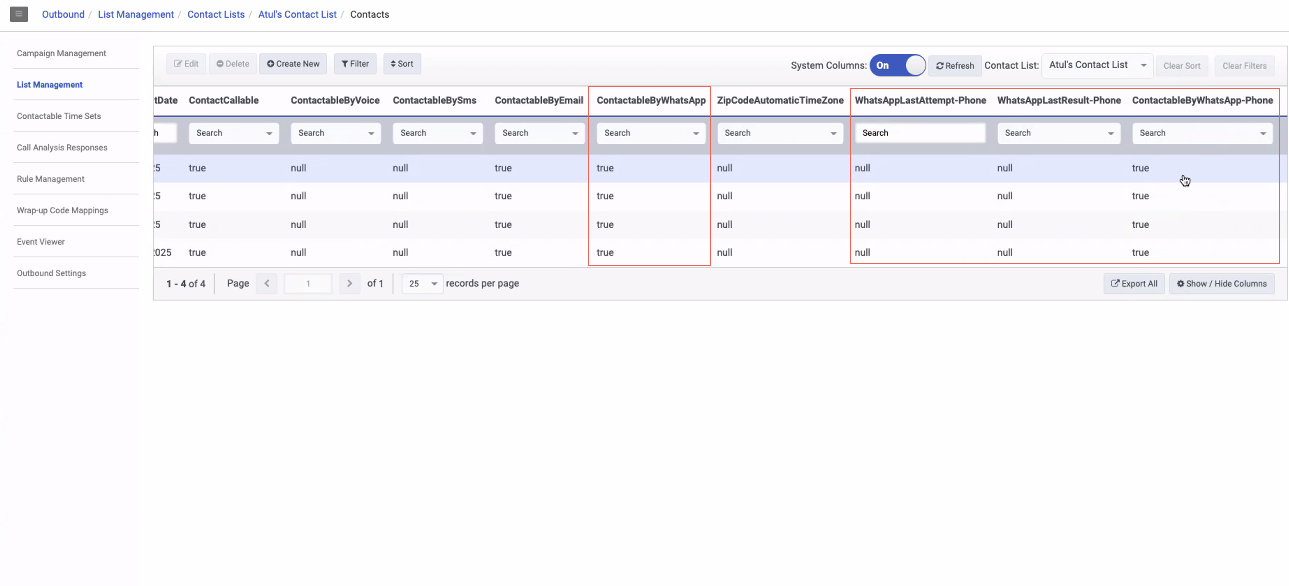Click the hamburger menu icon
Viewport: 1289px width, 586px height.
tap(19, 14)
